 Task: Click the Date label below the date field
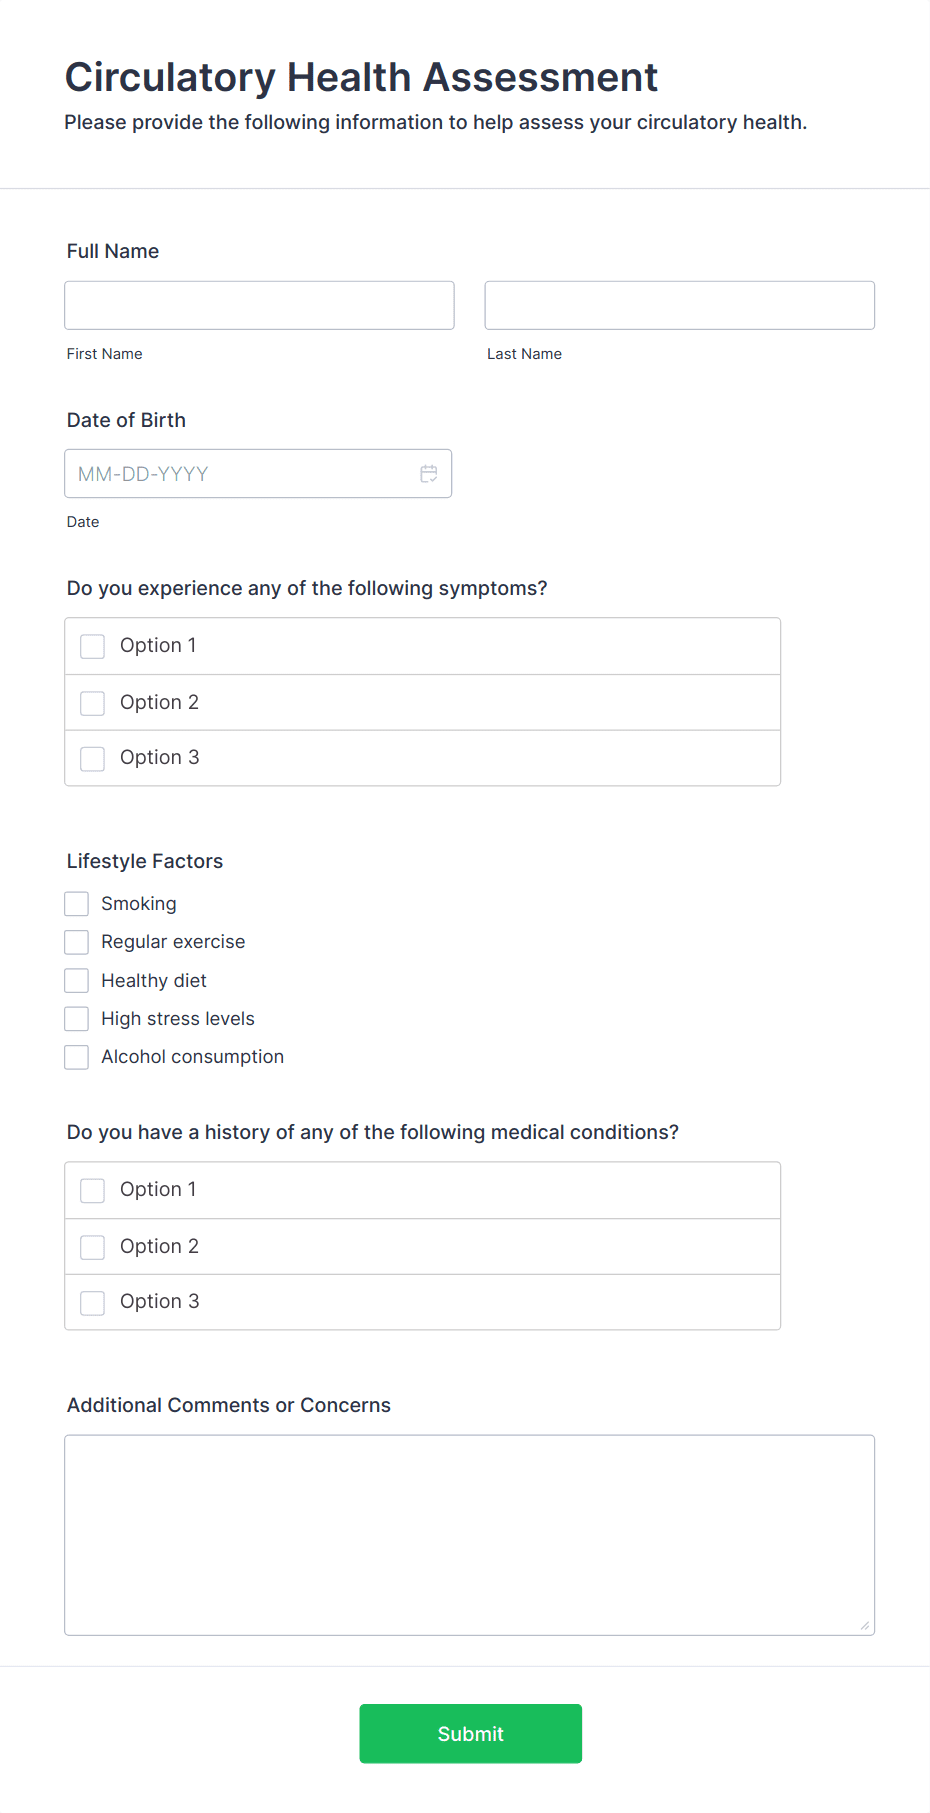point(83,521)
